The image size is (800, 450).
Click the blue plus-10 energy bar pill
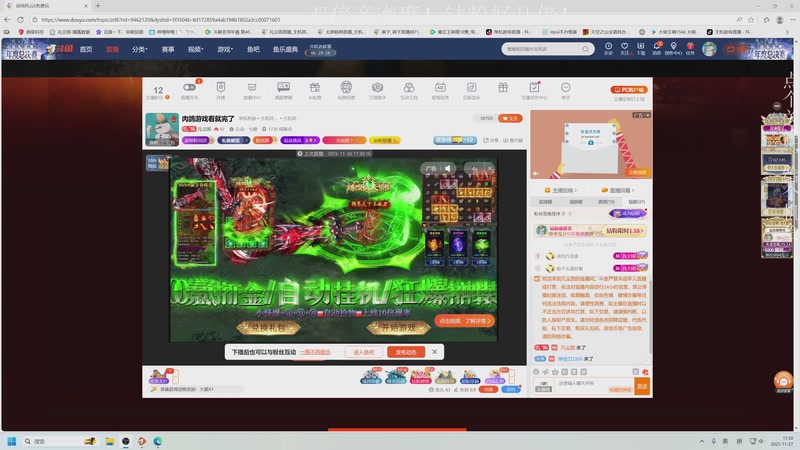tap(455, 140)
